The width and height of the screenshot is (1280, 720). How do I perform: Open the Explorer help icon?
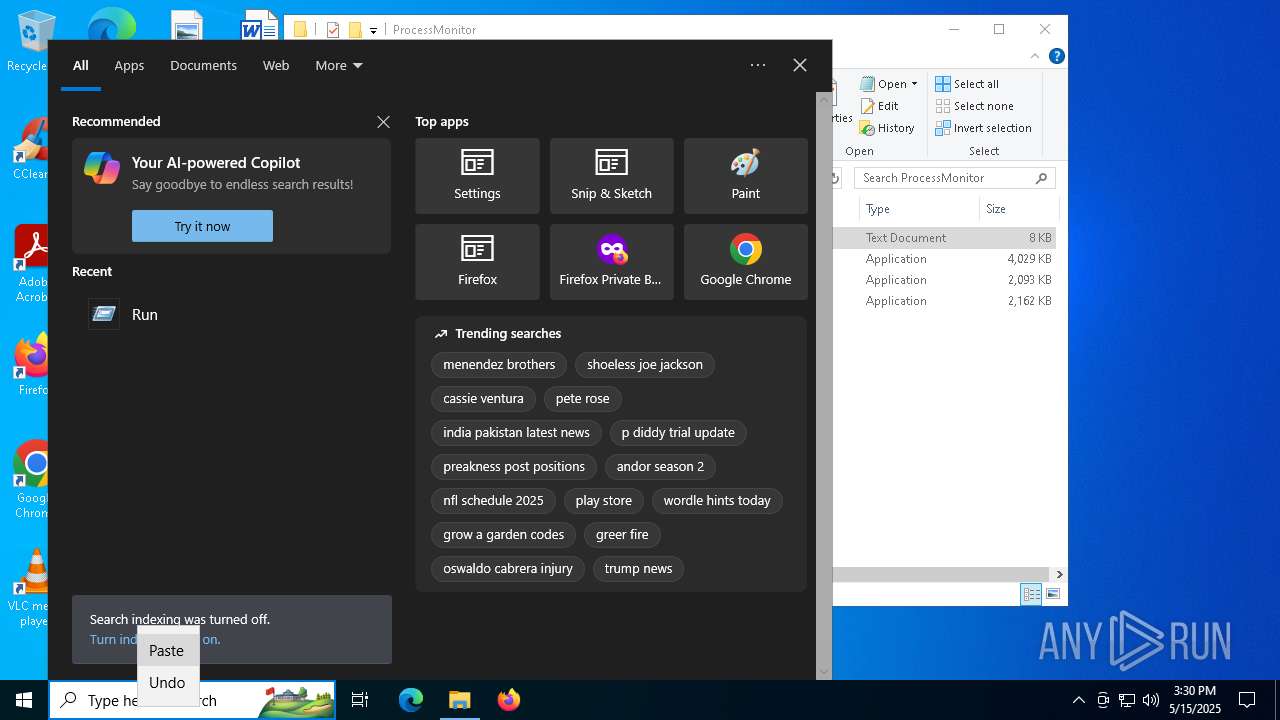coord(1056,56)
